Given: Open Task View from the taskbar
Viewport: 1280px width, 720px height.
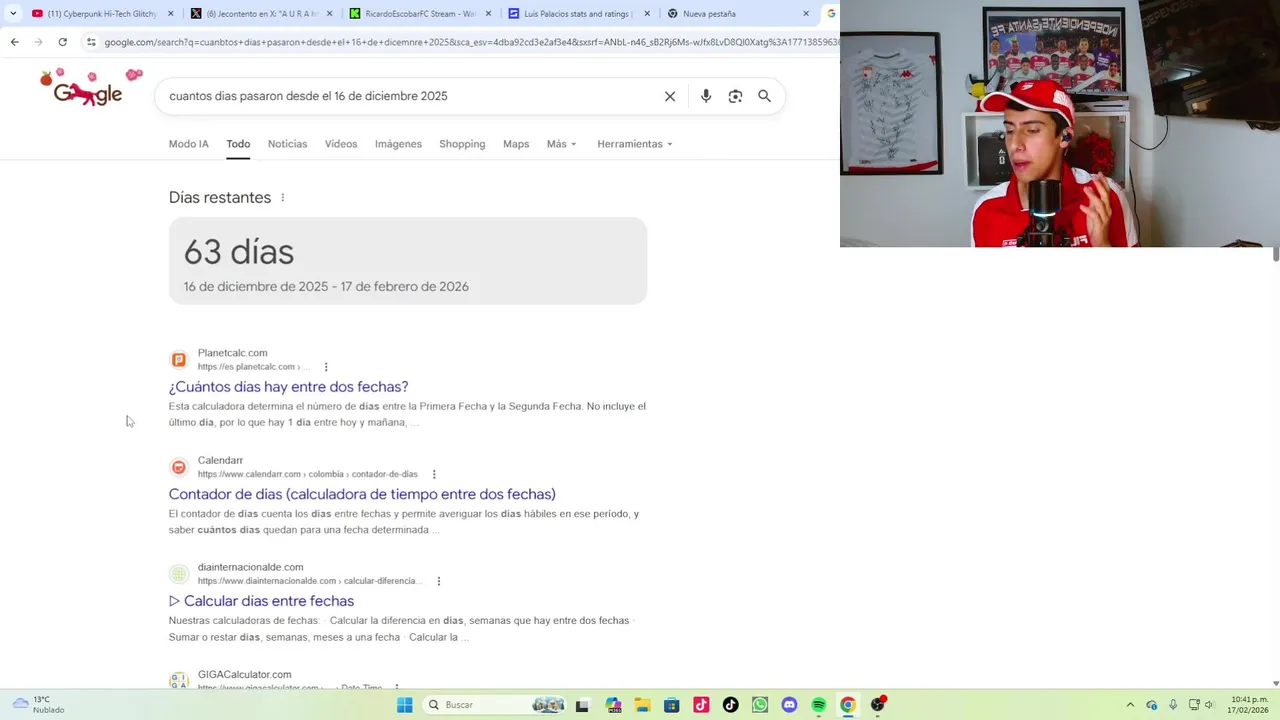Looking at the screenshot, I should coord(582,705).
